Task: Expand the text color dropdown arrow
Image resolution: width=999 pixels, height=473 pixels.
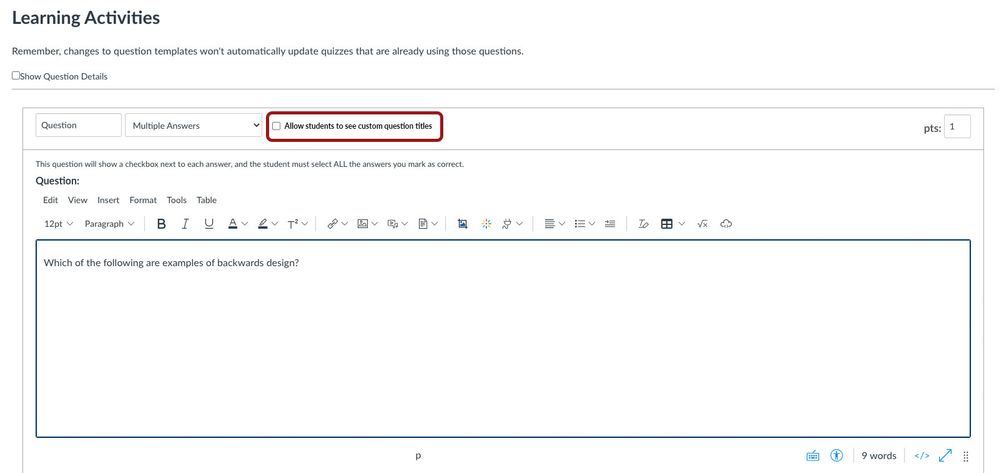Action: click(x=245, y=224)
